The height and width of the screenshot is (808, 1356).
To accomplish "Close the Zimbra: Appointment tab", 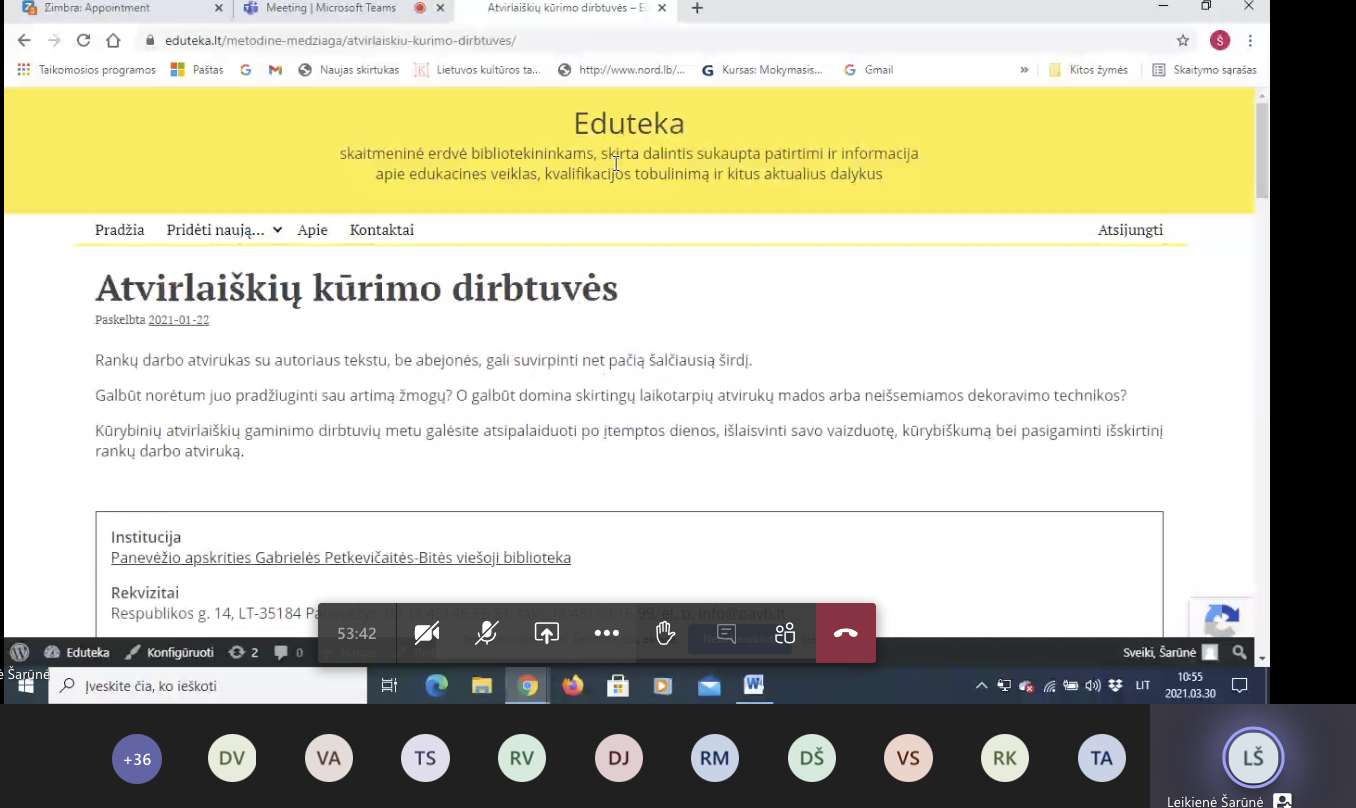I will [x=219, y=8].
